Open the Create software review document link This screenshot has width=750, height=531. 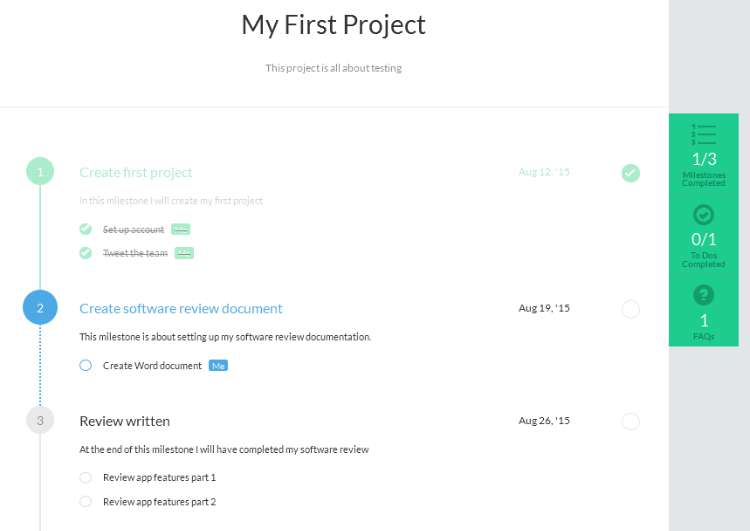[x=181, y=309]
